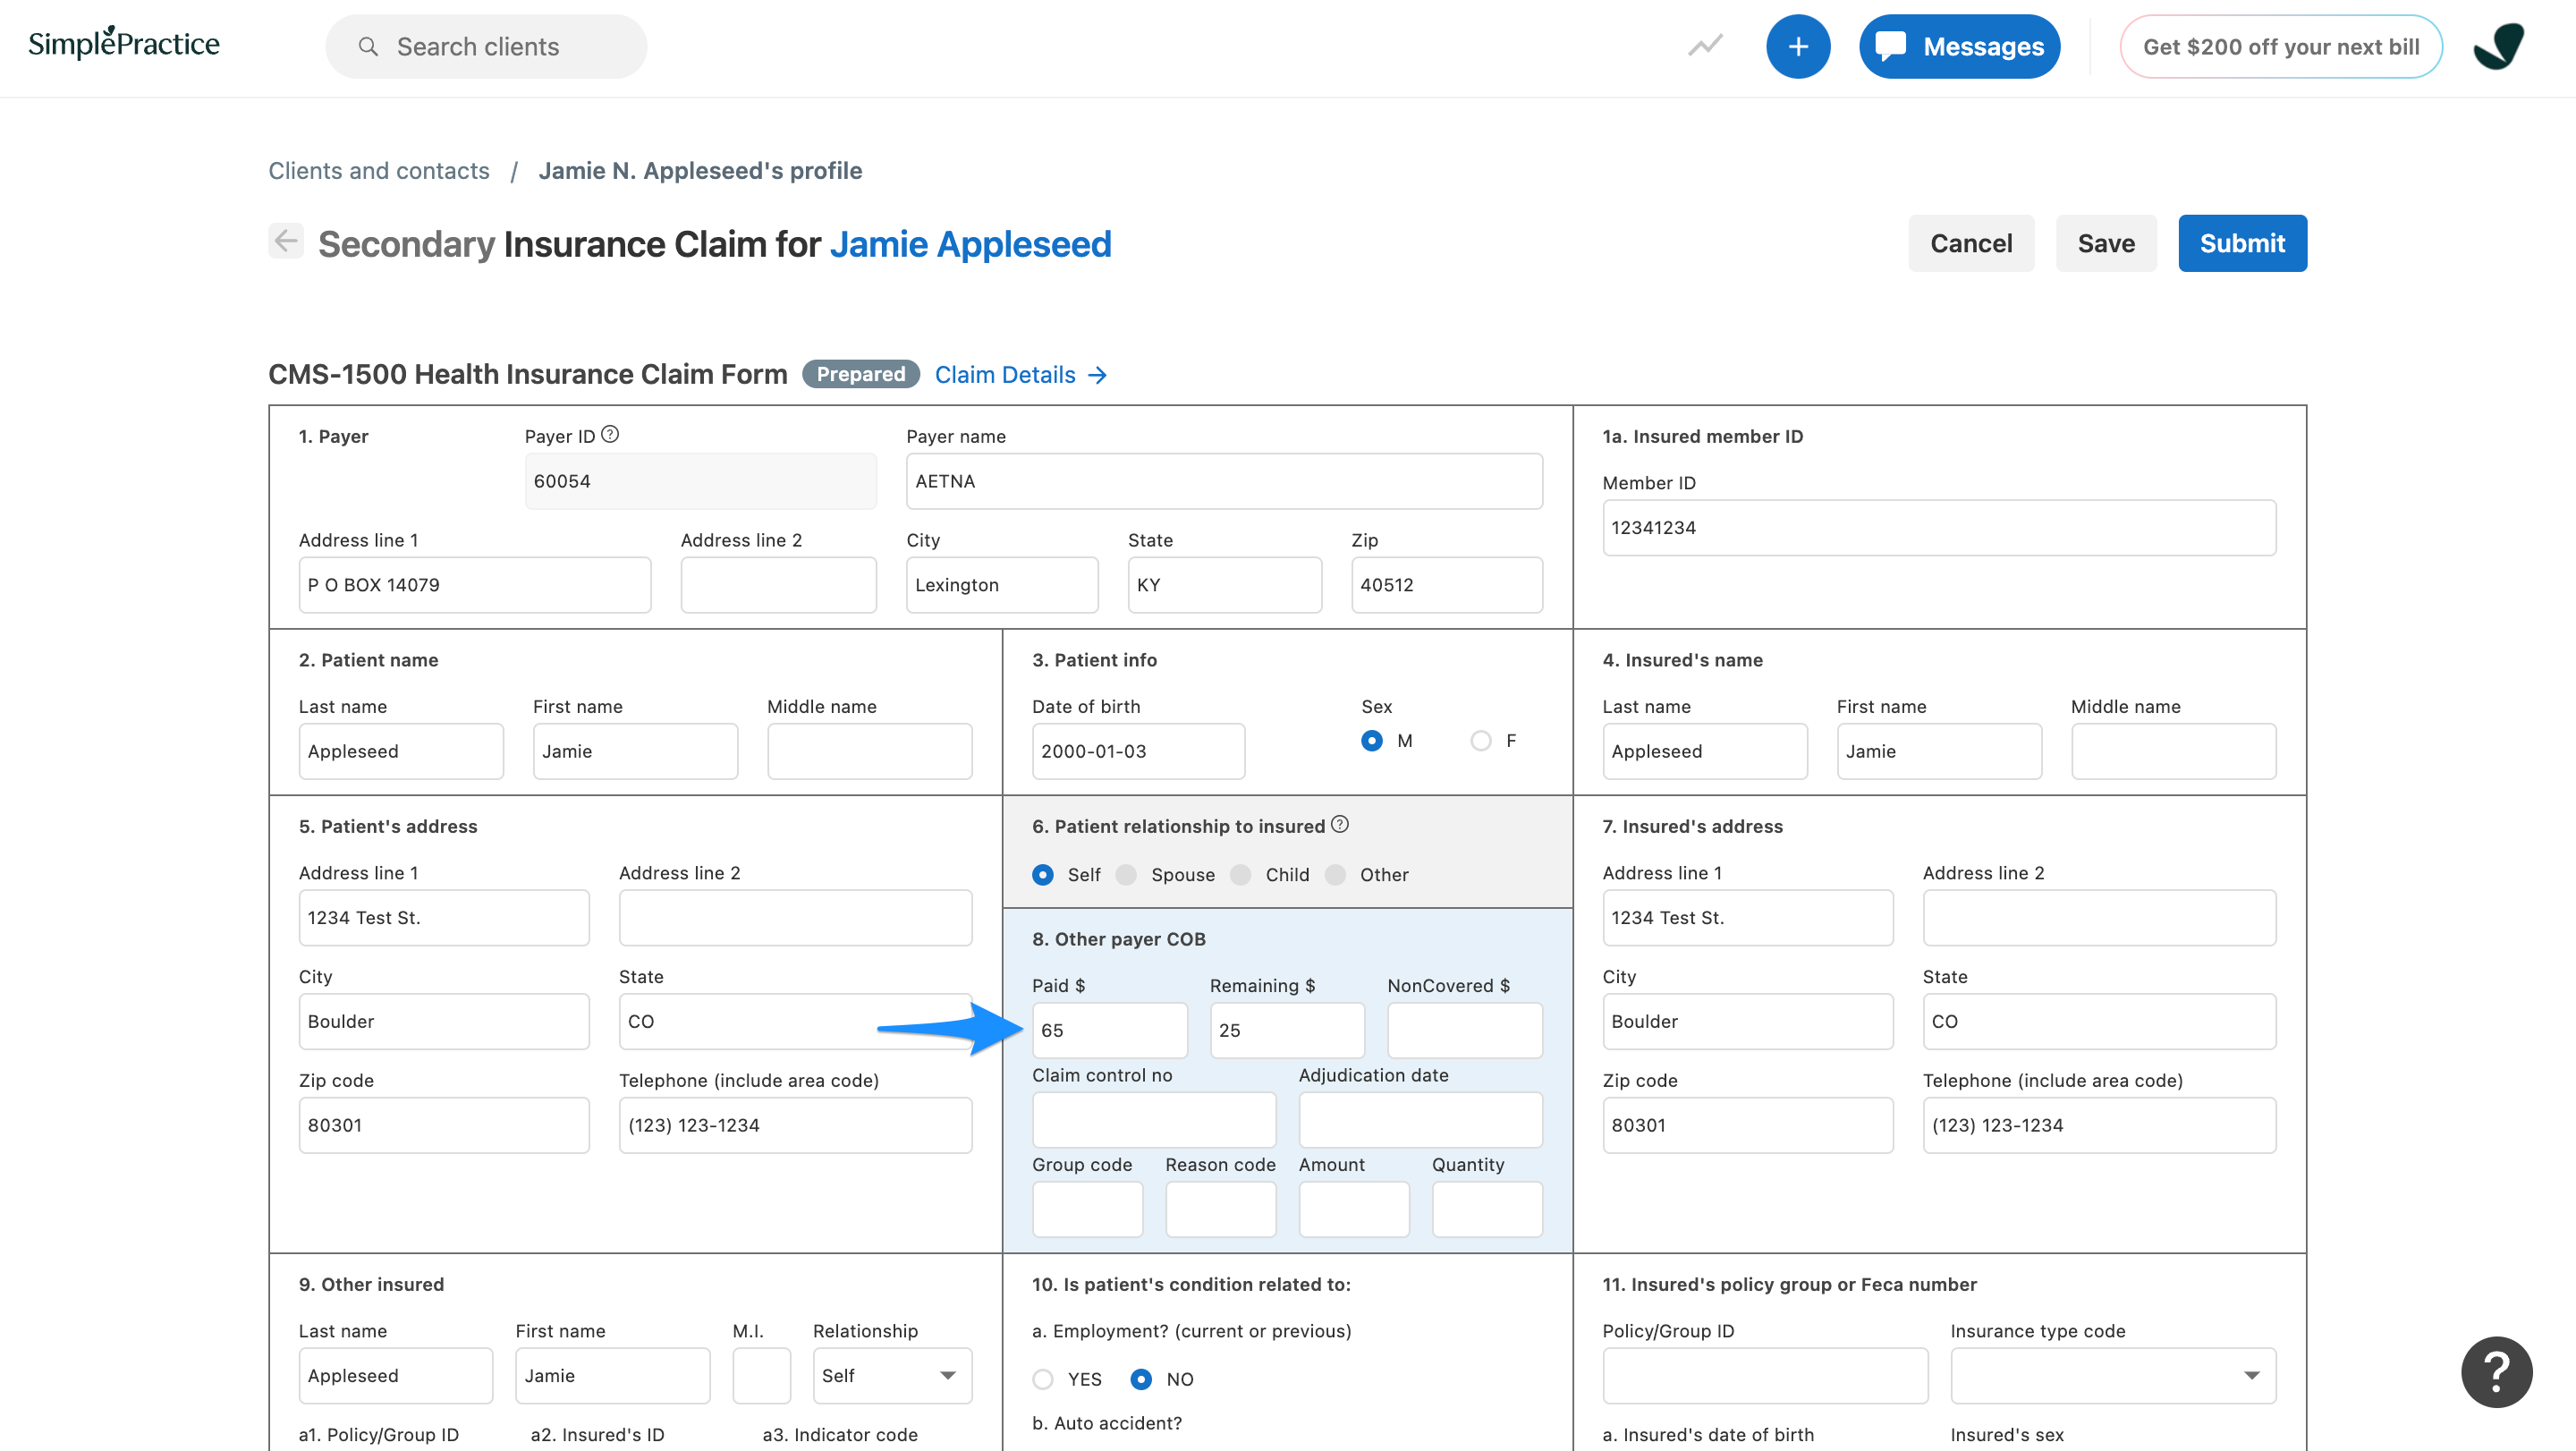Click the patient Last name field

[401, 751]
